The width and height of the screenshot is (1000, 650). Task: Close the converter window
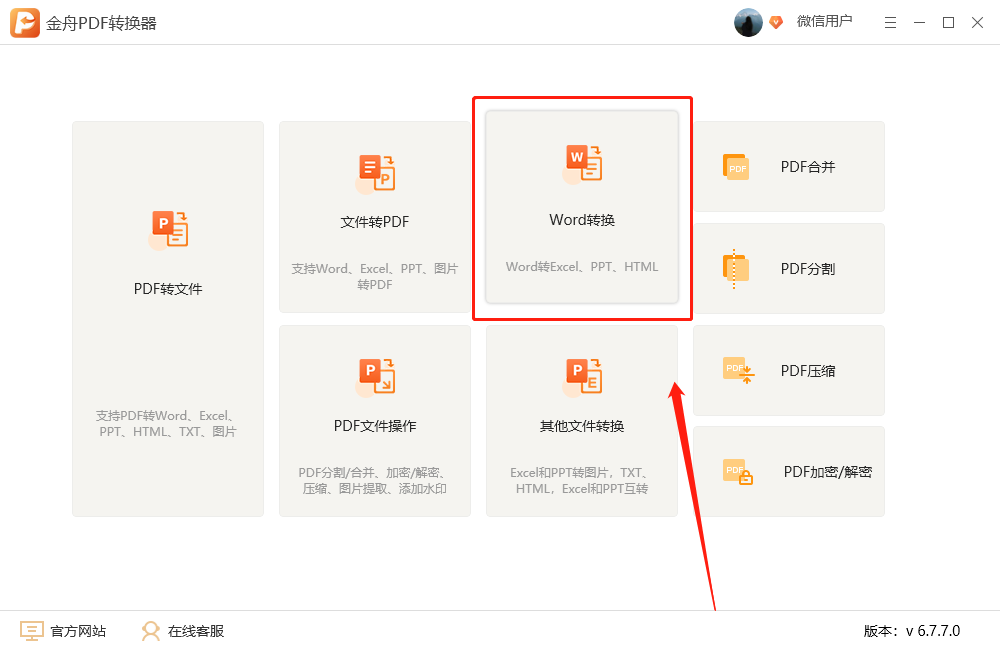tap(977, 23)
